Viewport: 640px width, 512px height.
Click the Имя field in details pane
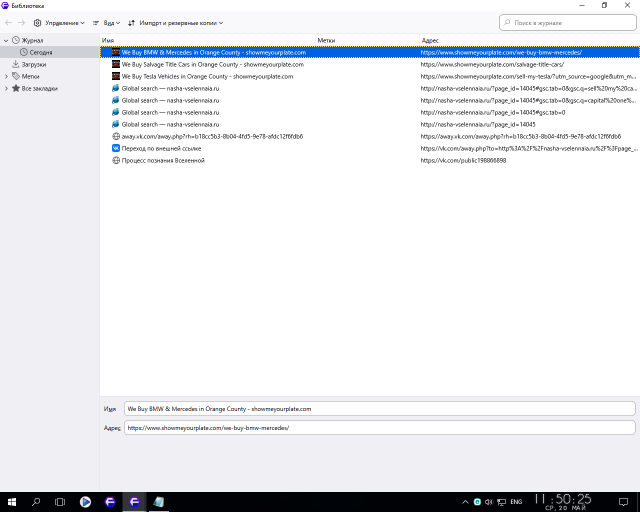[x=380, y=409]
